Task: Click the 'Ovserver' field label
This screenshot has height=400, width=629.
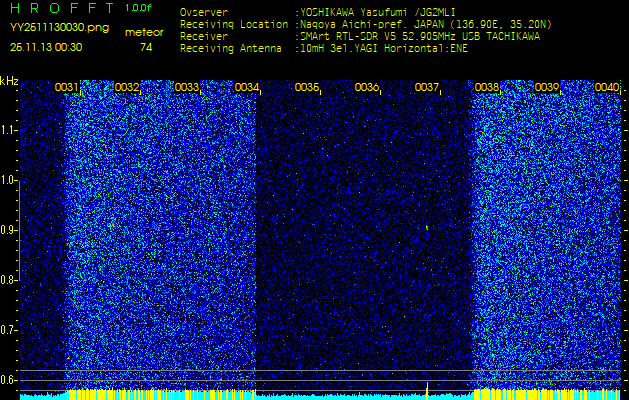Action: click(204, 13)
